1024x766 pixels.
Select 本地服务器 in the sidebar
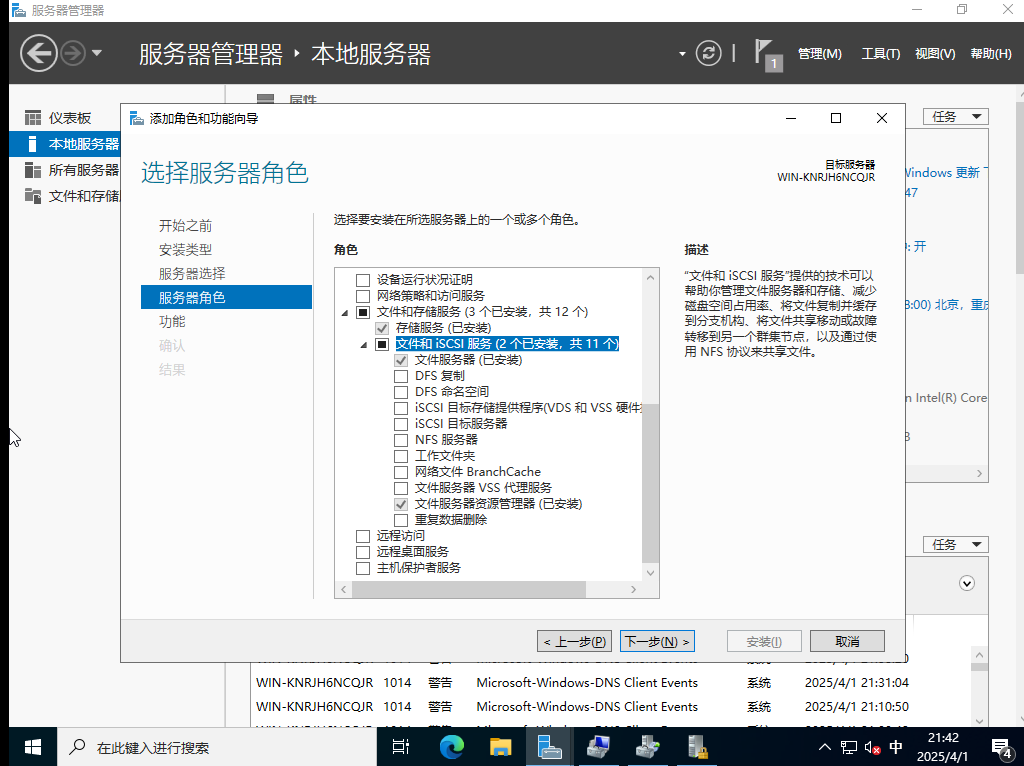click(65, 144)
